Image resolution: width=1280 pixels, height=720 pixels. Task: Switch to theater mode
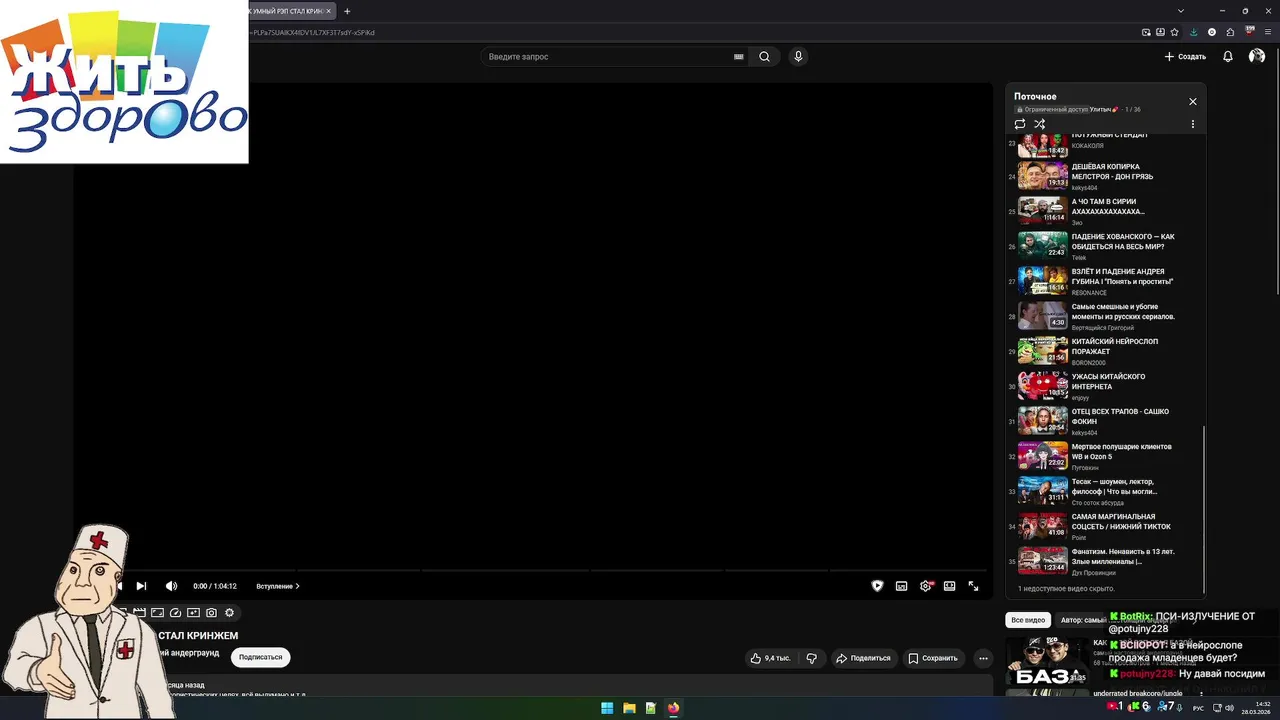949,586
